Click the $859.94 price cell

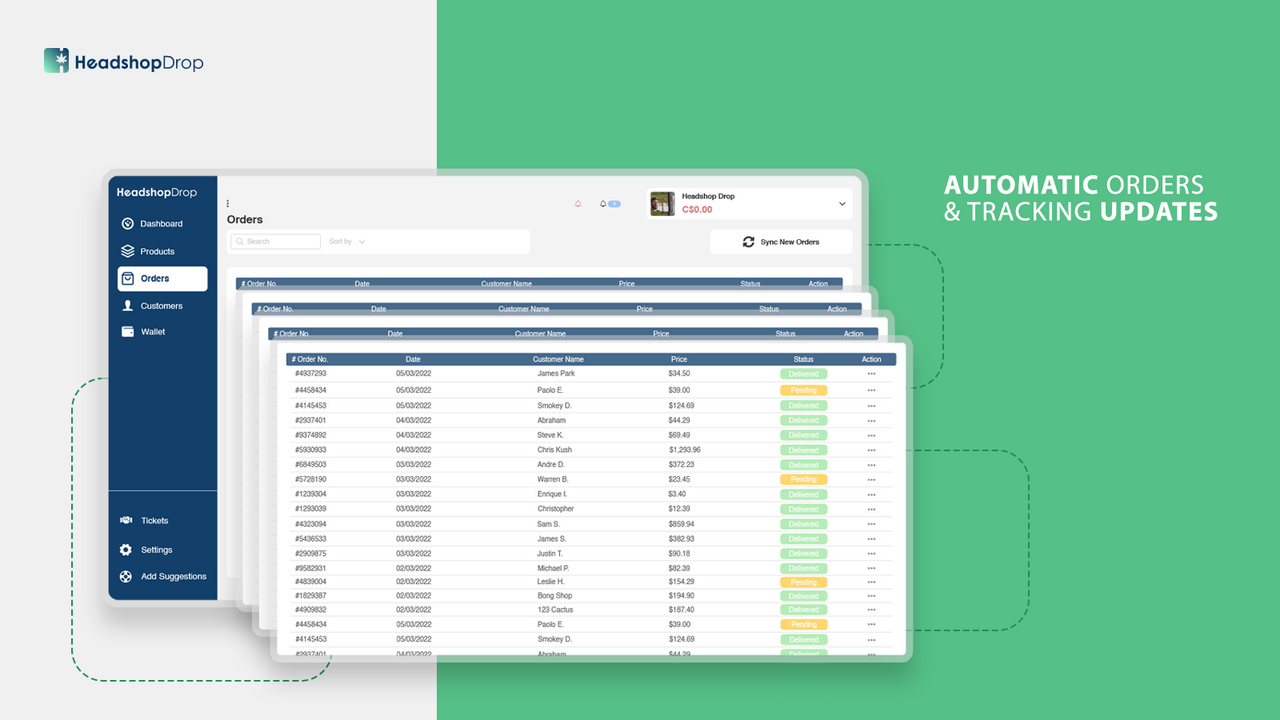(681, 524)
